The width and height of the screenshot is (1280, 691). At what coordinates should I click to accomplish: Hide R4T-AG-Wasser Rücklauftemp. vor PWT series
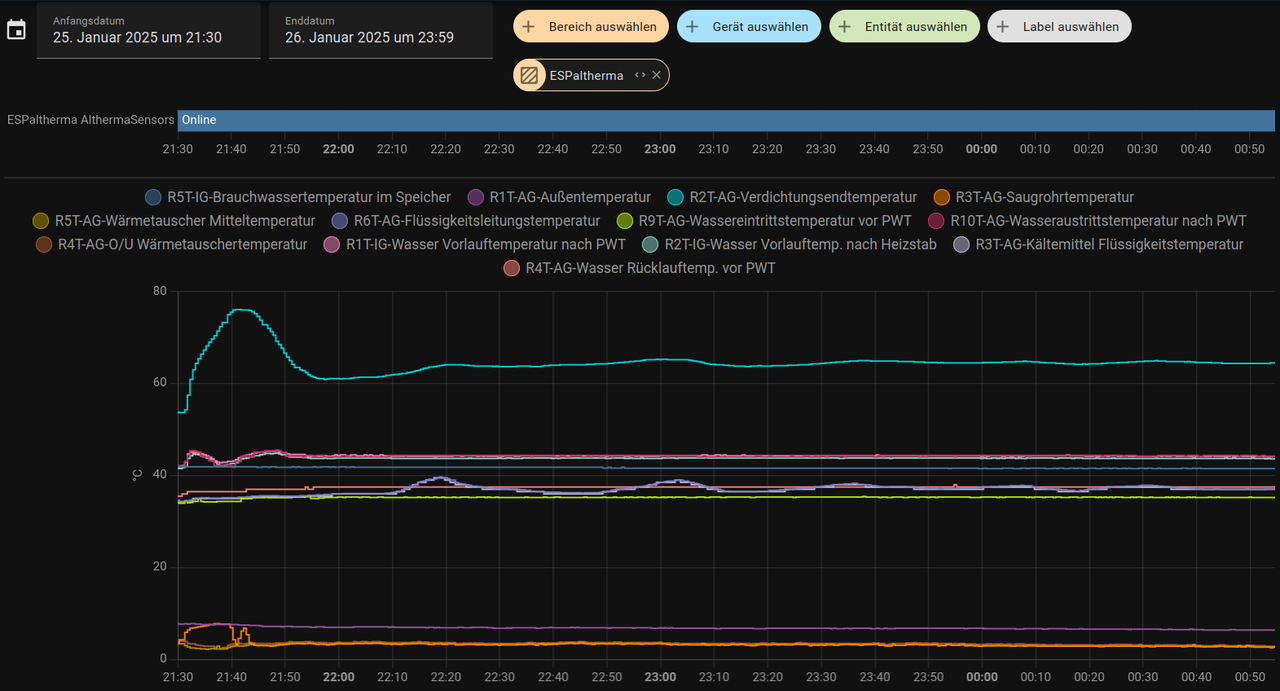click(x=639, y=267)
